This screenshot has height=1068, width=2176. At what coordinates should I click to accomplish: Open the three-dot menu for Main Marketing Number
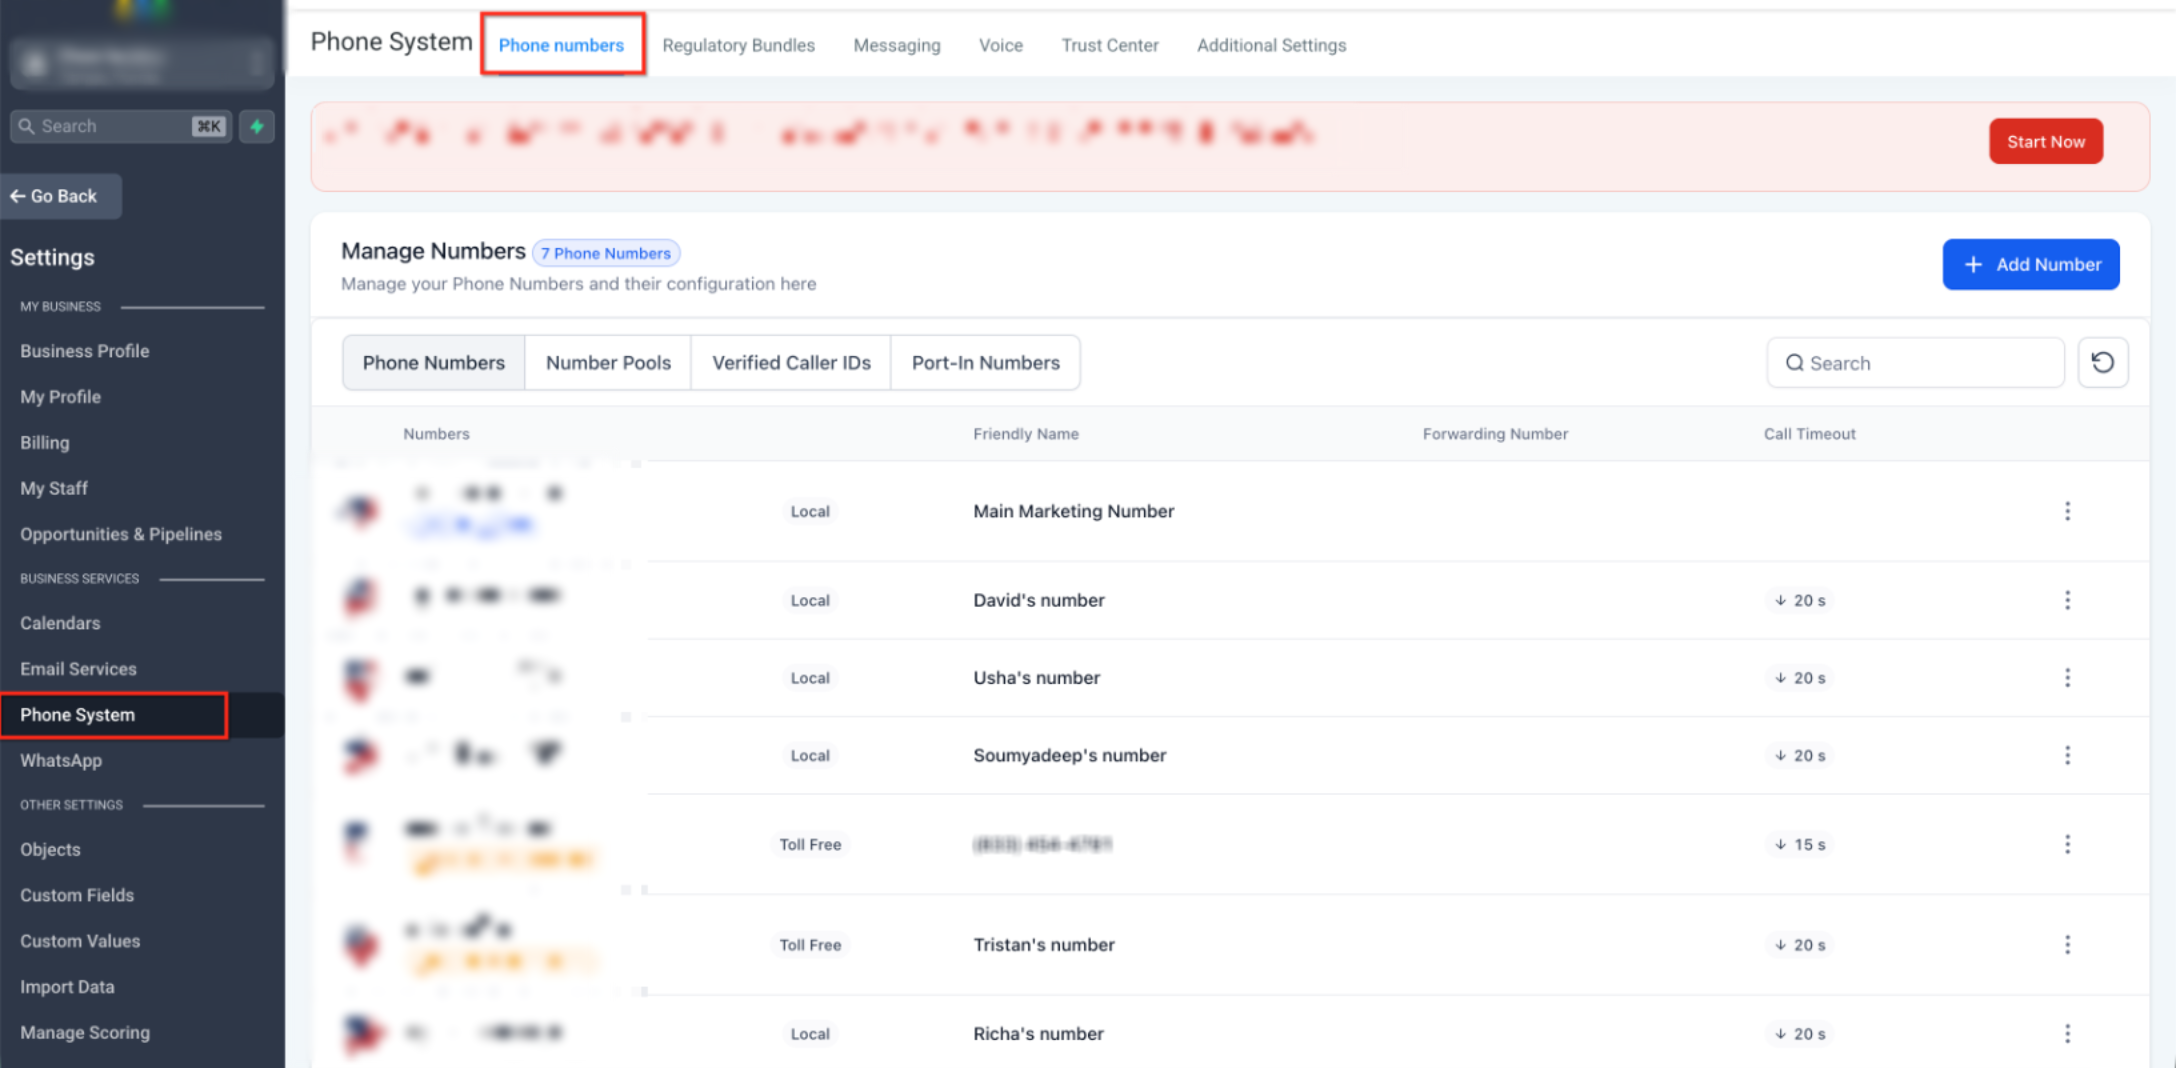coord(2067,511)
